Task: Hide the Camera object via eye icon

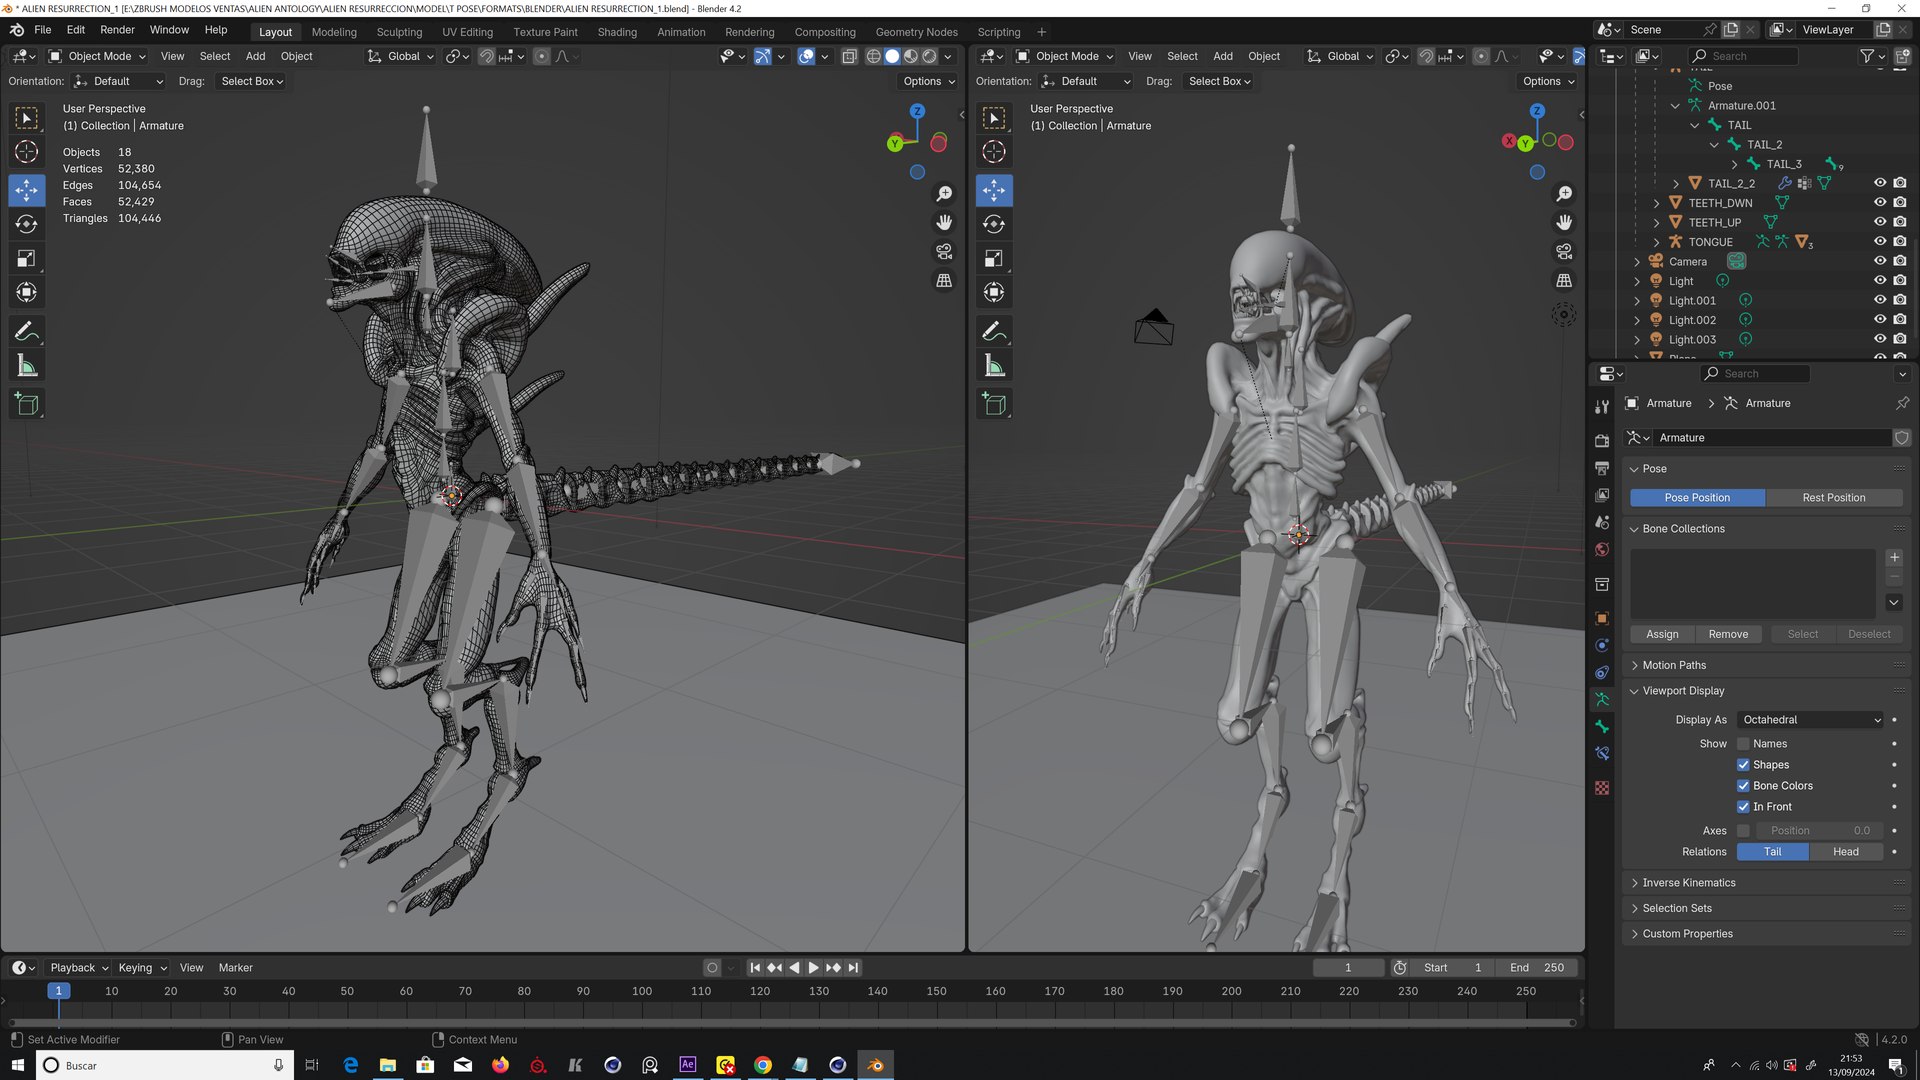Action: tap(1880, 261)
